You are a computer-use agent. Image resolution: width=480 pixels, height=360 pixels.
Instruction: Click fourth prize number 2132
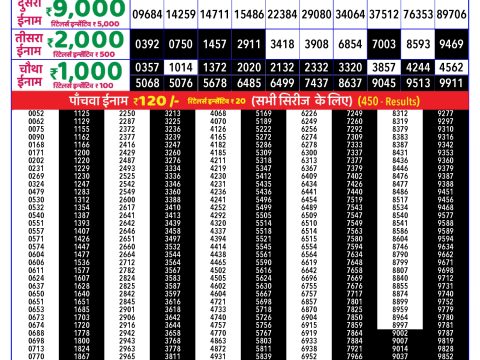coord(282,68)
